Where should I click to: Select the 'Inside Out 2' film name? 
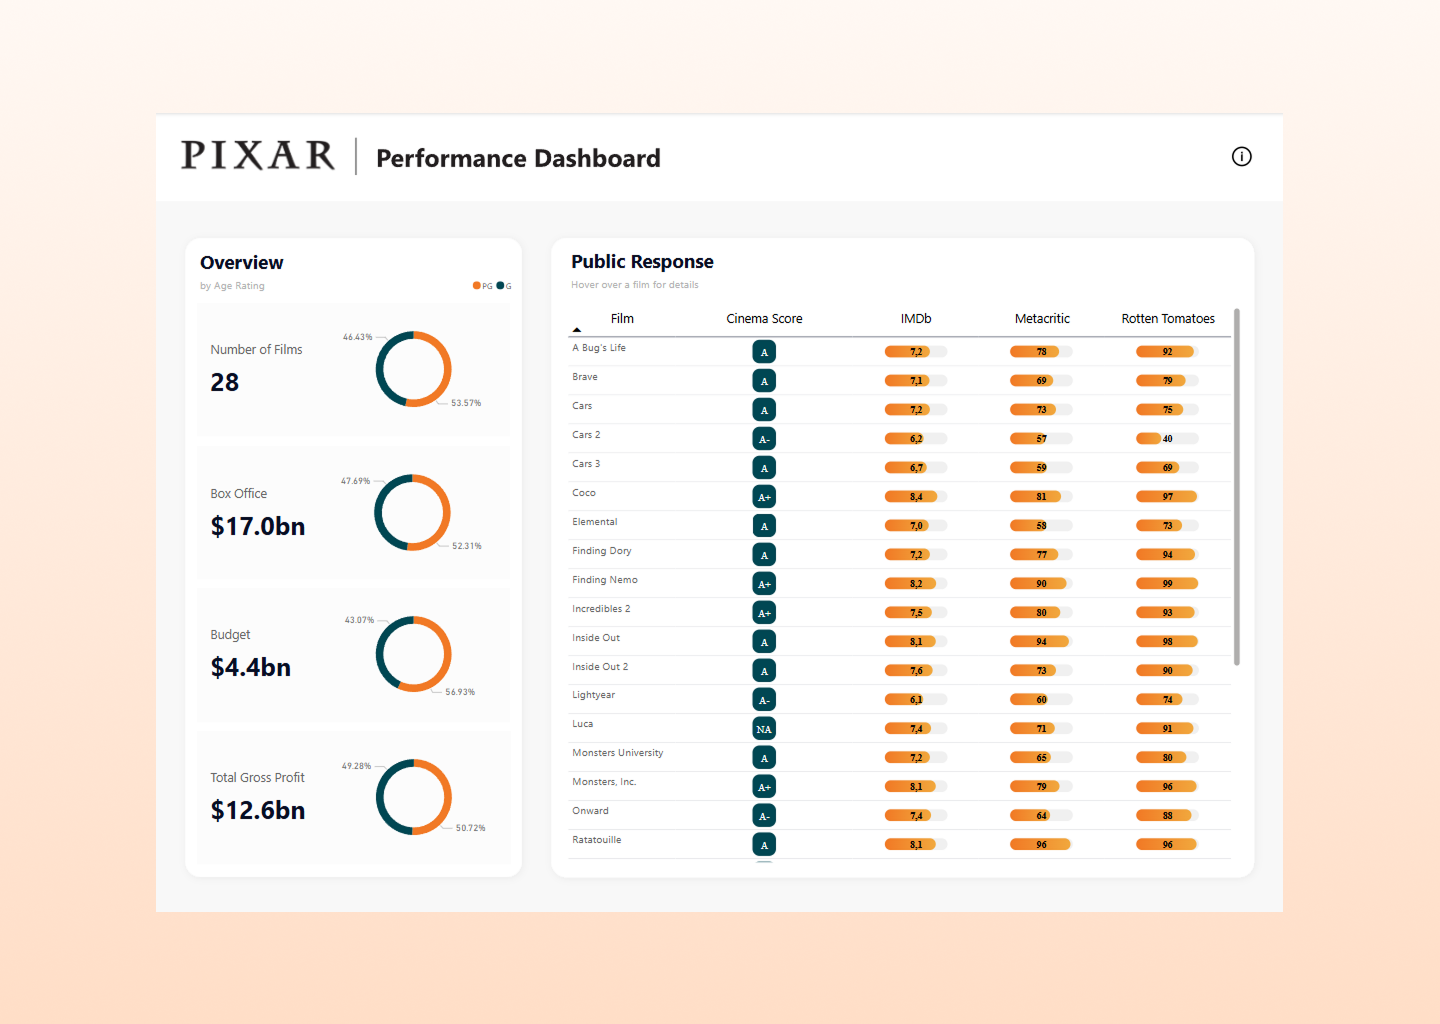point(600,667)
